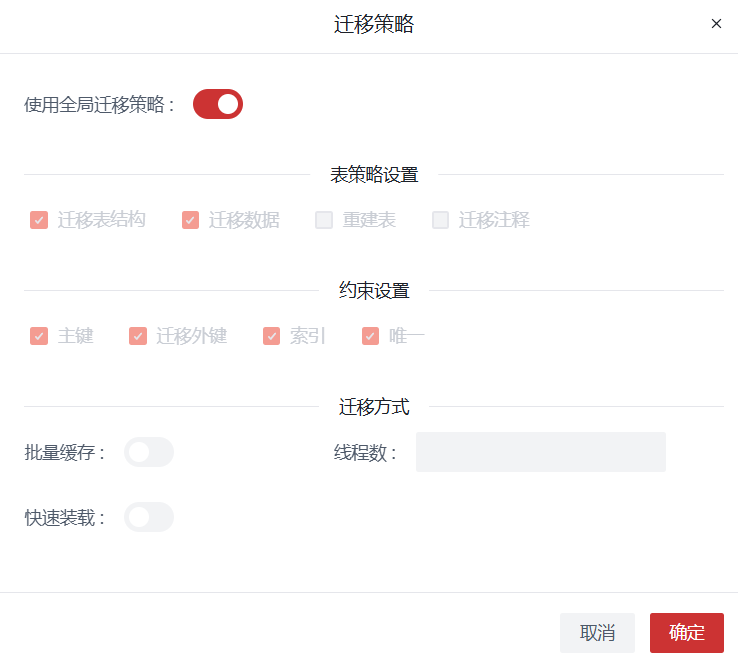Uncheck the 唯一 constraint checkbox
The height and width of the screenshot is (668, 738).
click(370, 336)
